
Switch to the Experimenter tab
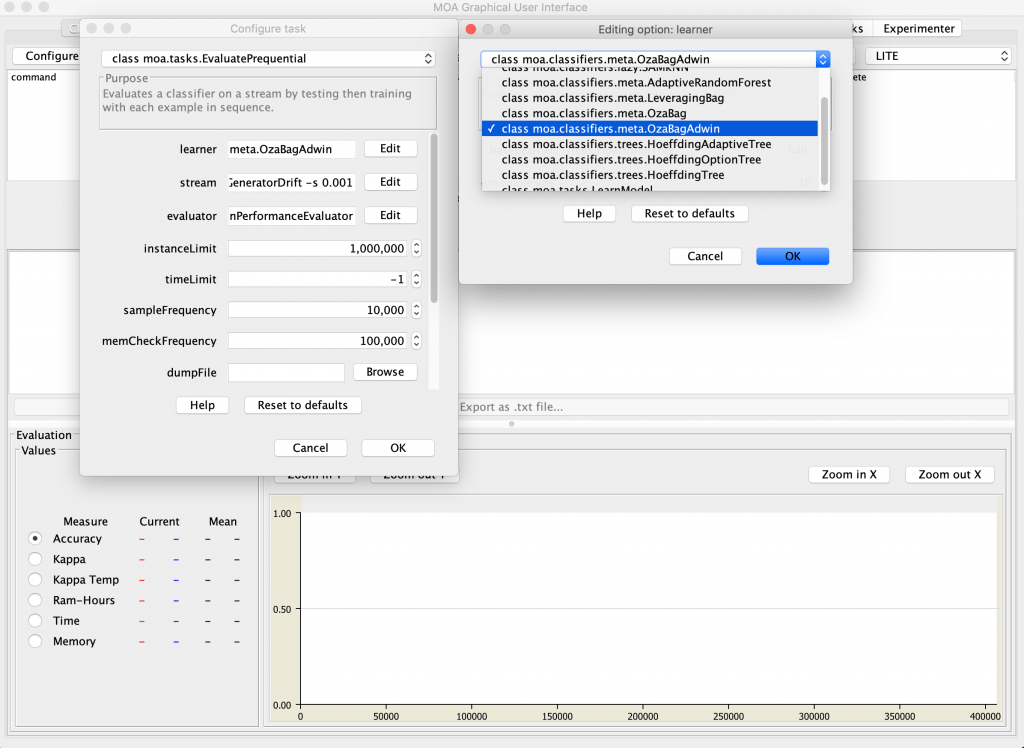(x=918, y=29)
